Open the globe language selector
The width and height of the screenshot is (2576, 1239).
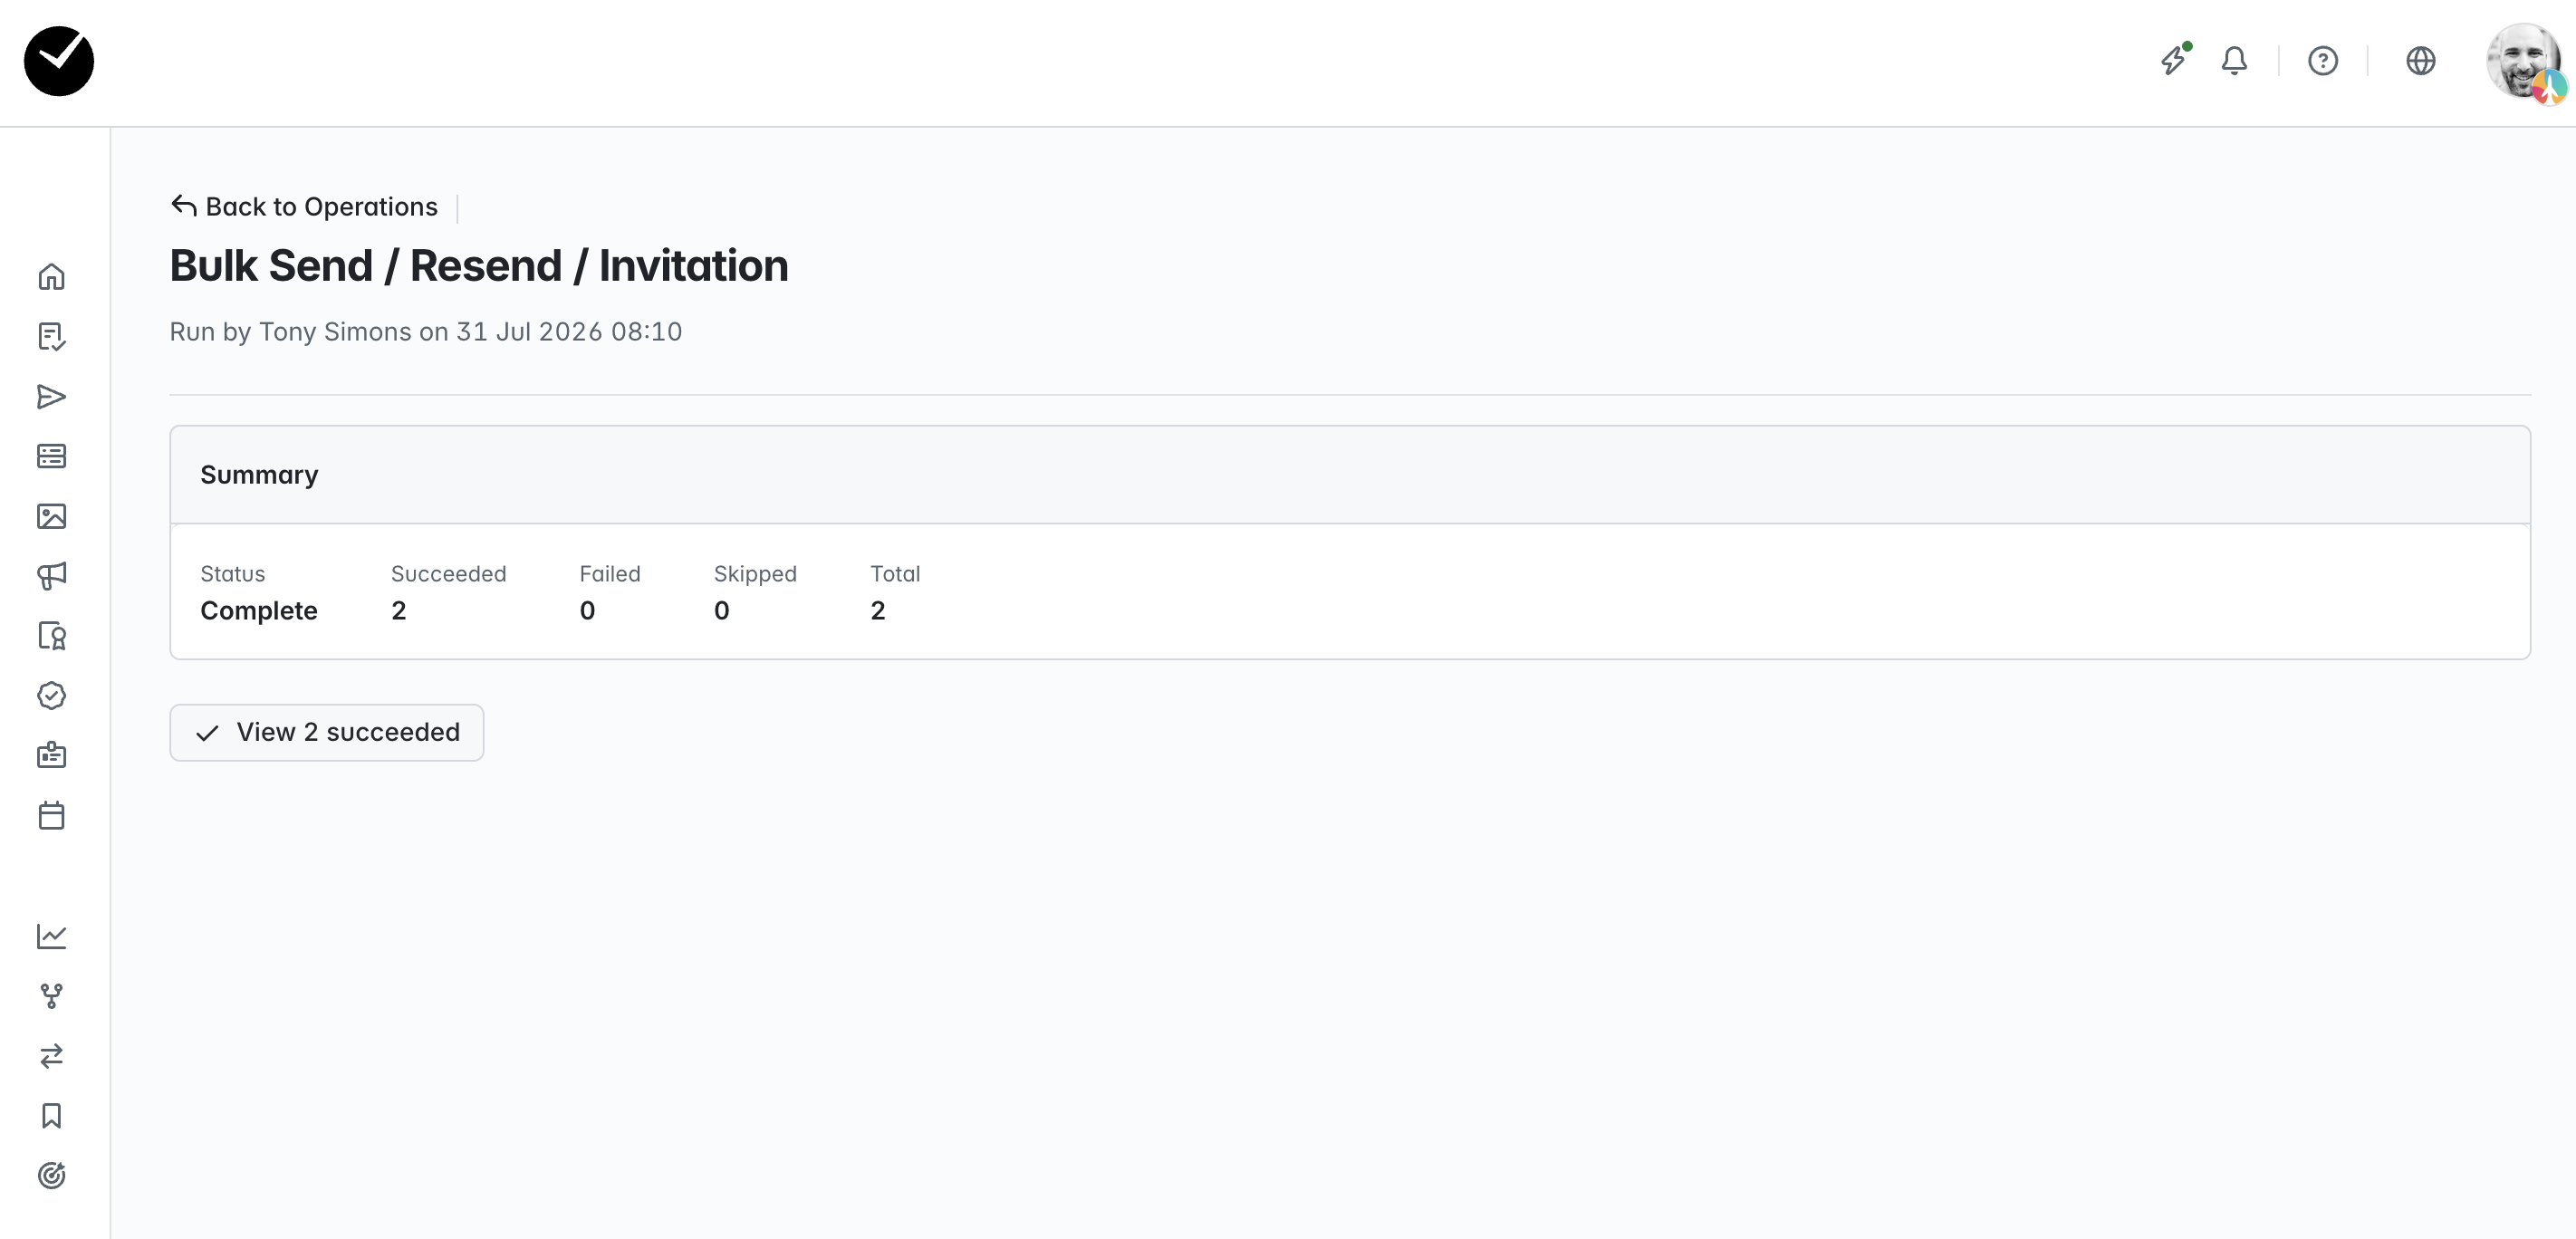(2420, 61)
